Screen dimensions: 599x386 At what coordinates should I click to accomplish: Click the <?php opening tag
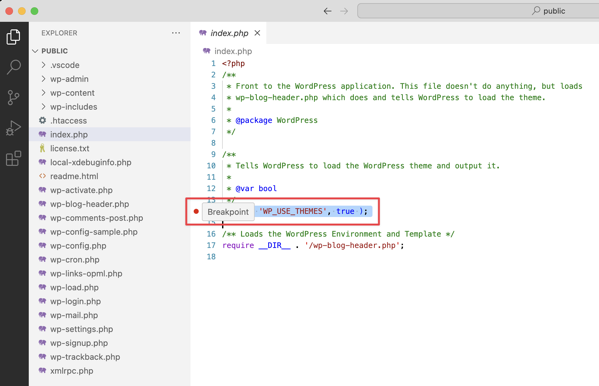tap(233, 63)
